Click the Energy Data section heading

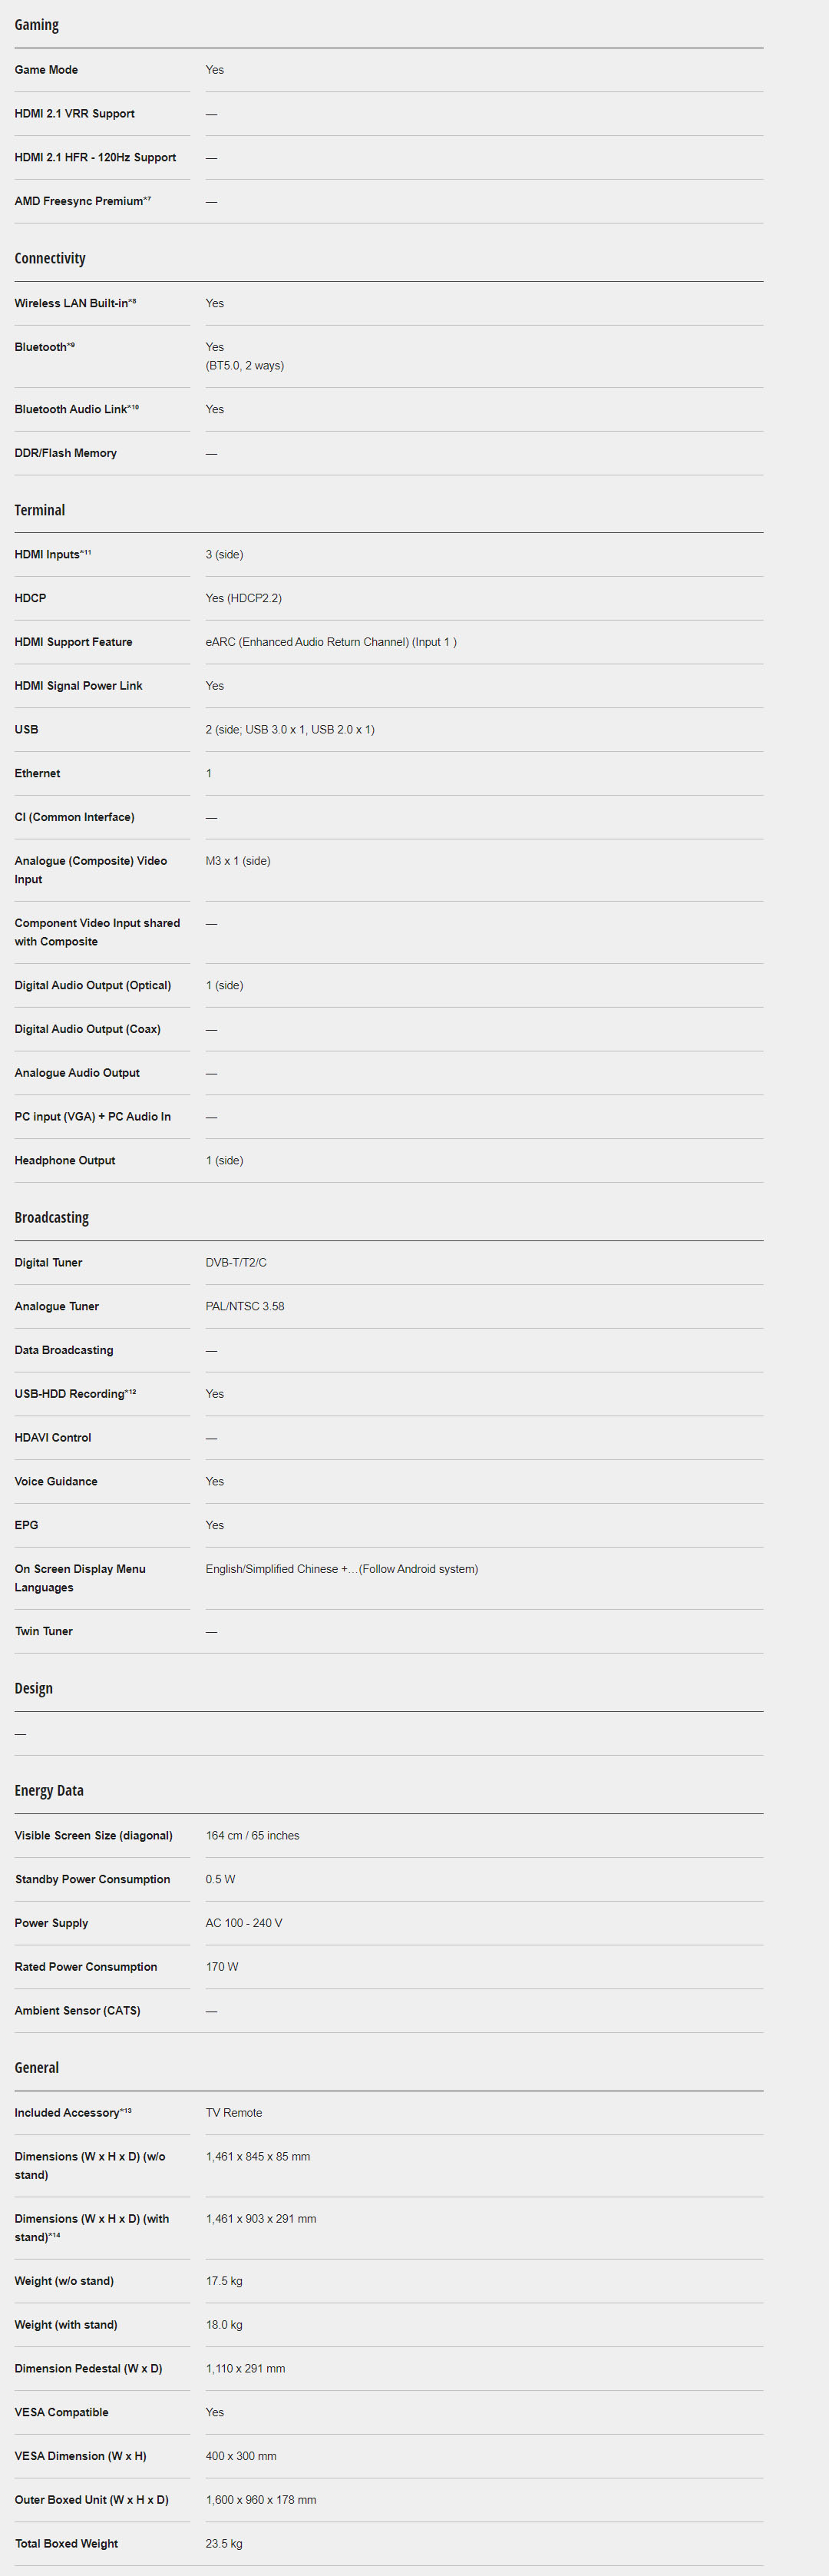pos(48,1790)
